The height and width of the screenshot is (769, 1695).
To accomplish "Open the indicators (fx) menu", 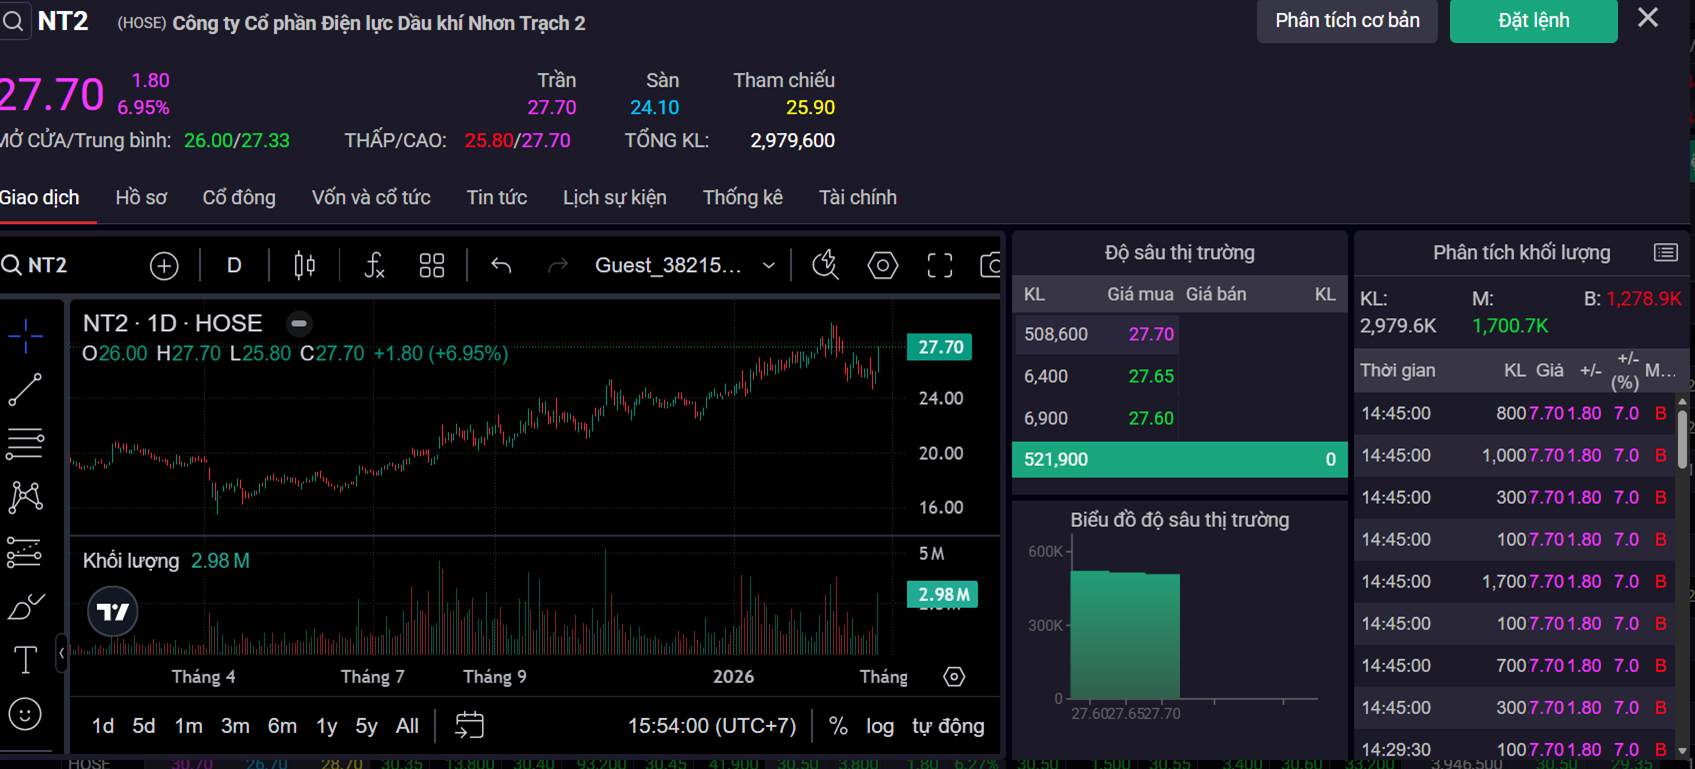I will coord(373,265).
